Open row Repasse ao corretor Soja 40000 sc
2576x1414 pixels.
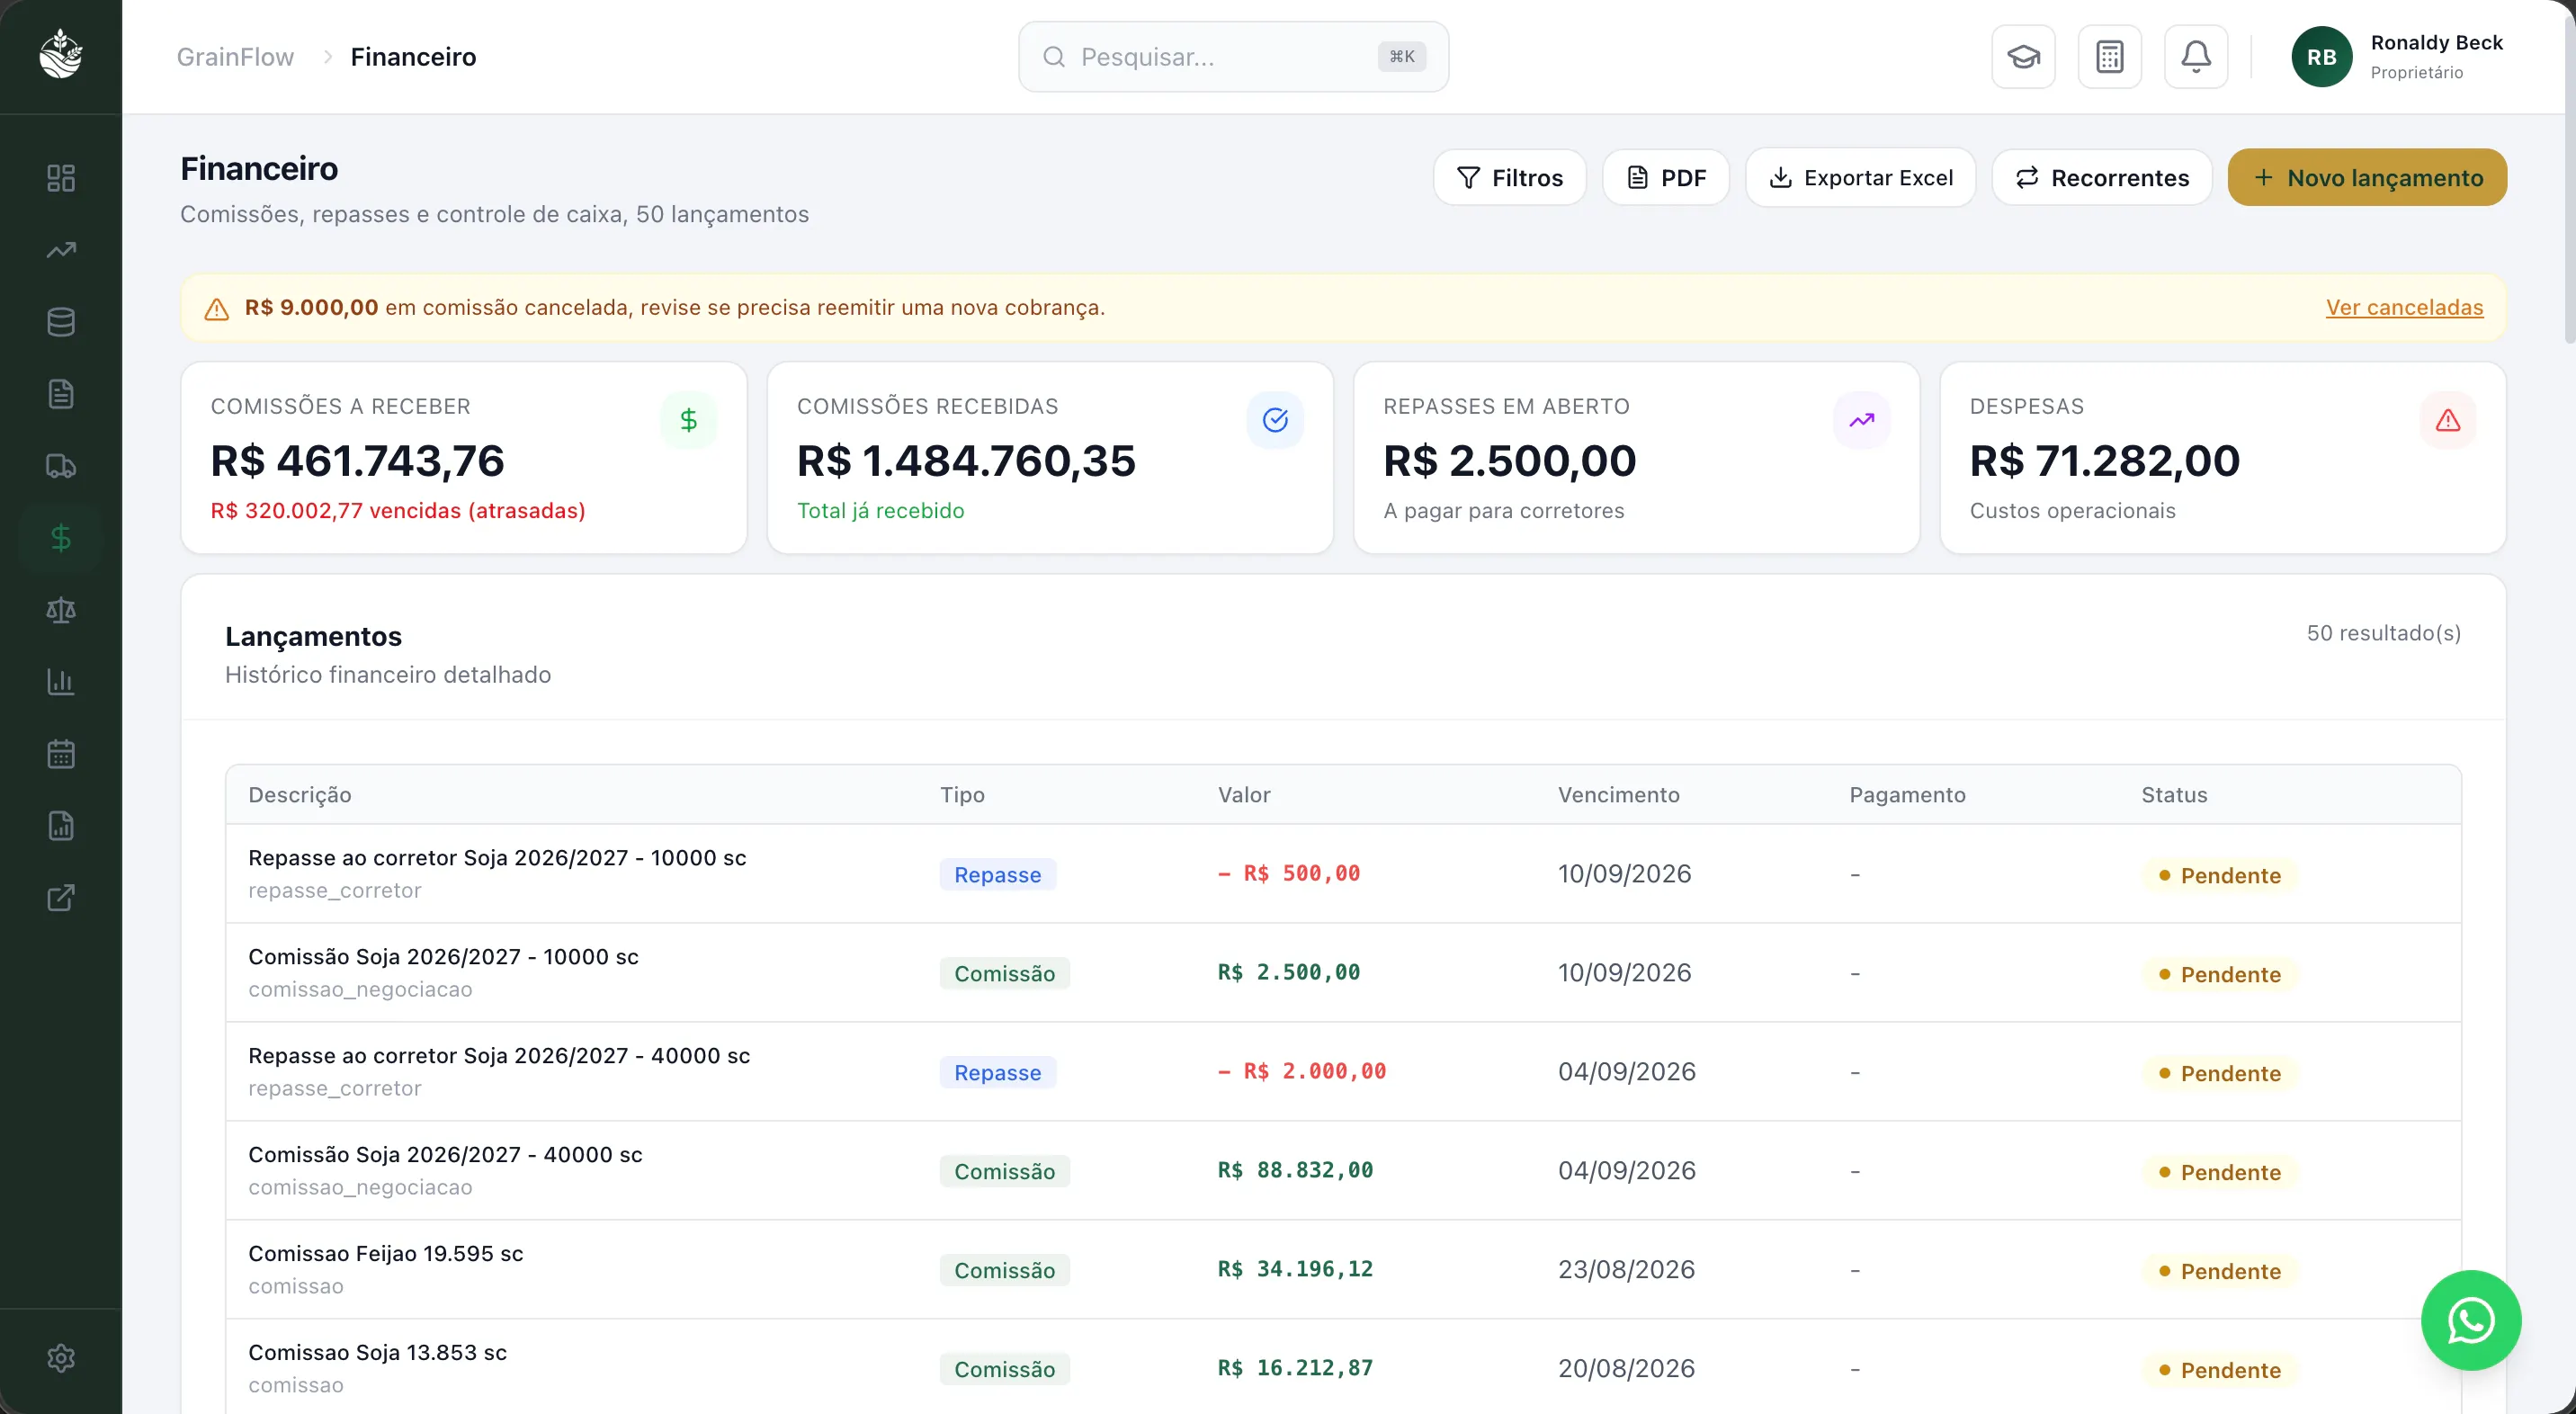[1343, 1072]
